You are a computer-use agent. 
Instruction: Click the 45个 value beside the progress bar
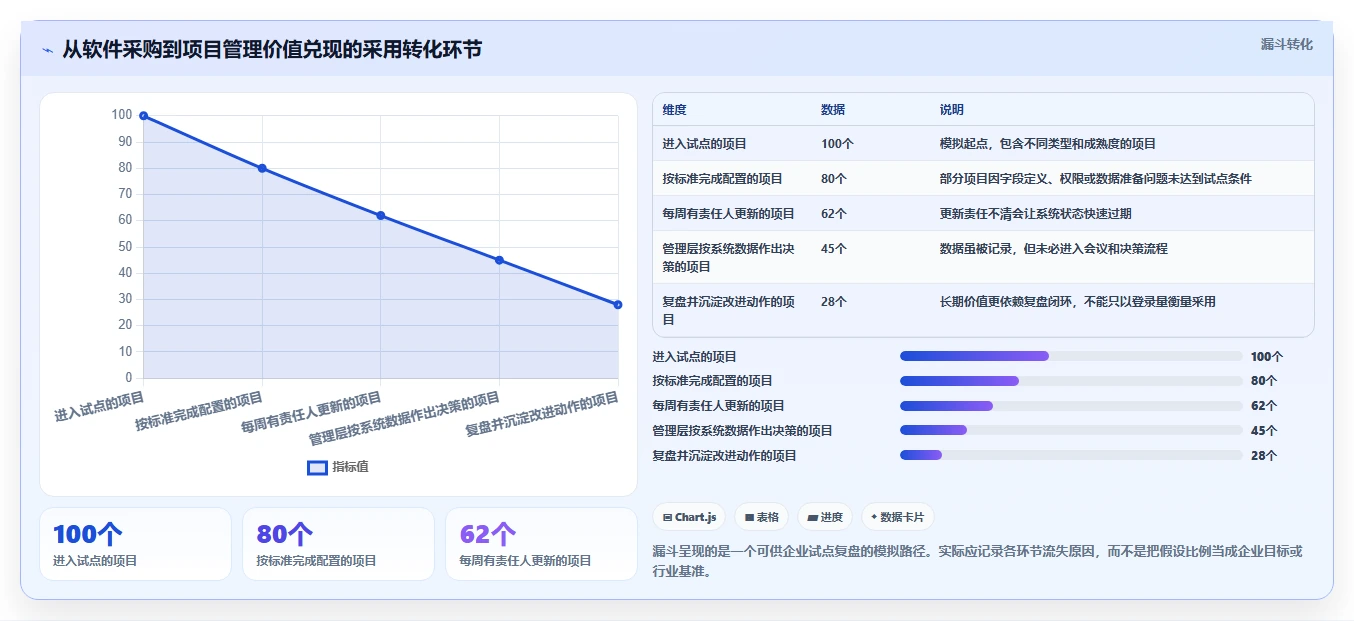pos(1264,431)
